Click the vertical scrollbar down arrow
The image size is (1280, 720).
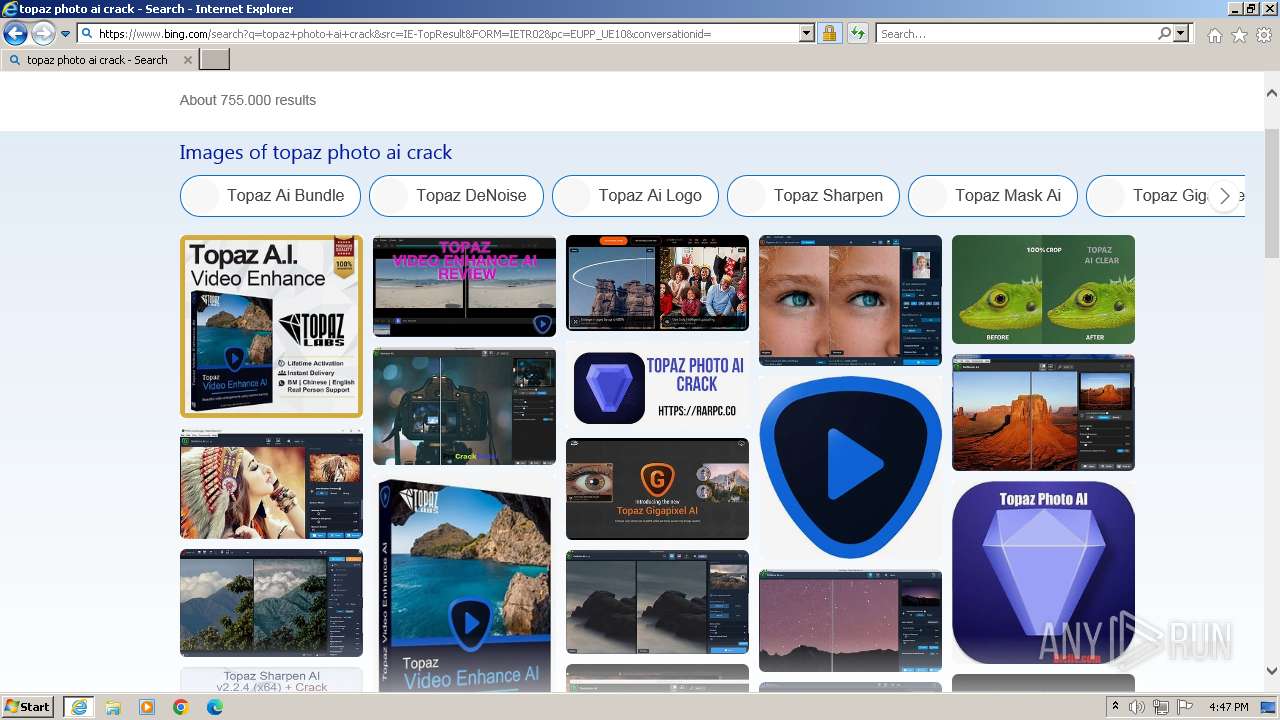coord(1271,672)
